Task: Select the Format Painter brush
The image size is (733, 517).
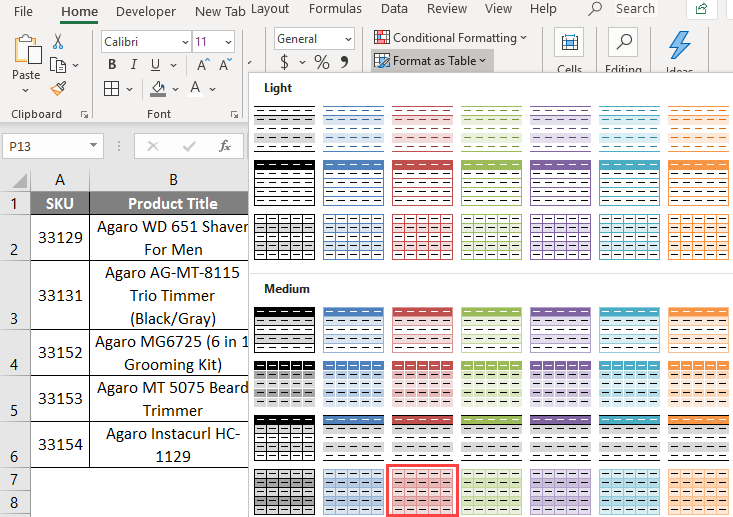Action: point(58,88)
